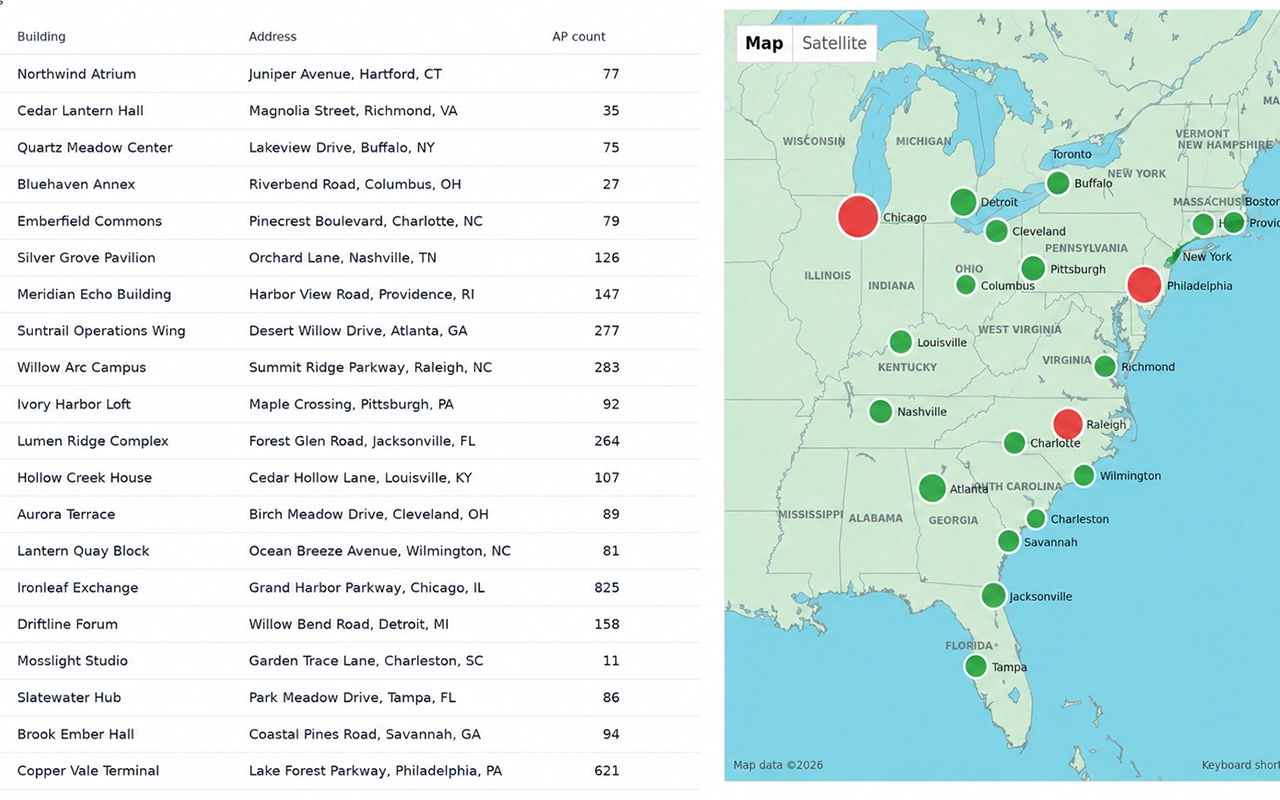The image size is (1280, 800).
Task: Click address Summit Ridge Parkway, Raleigh, NC
Action: click(x=371, y=367)
